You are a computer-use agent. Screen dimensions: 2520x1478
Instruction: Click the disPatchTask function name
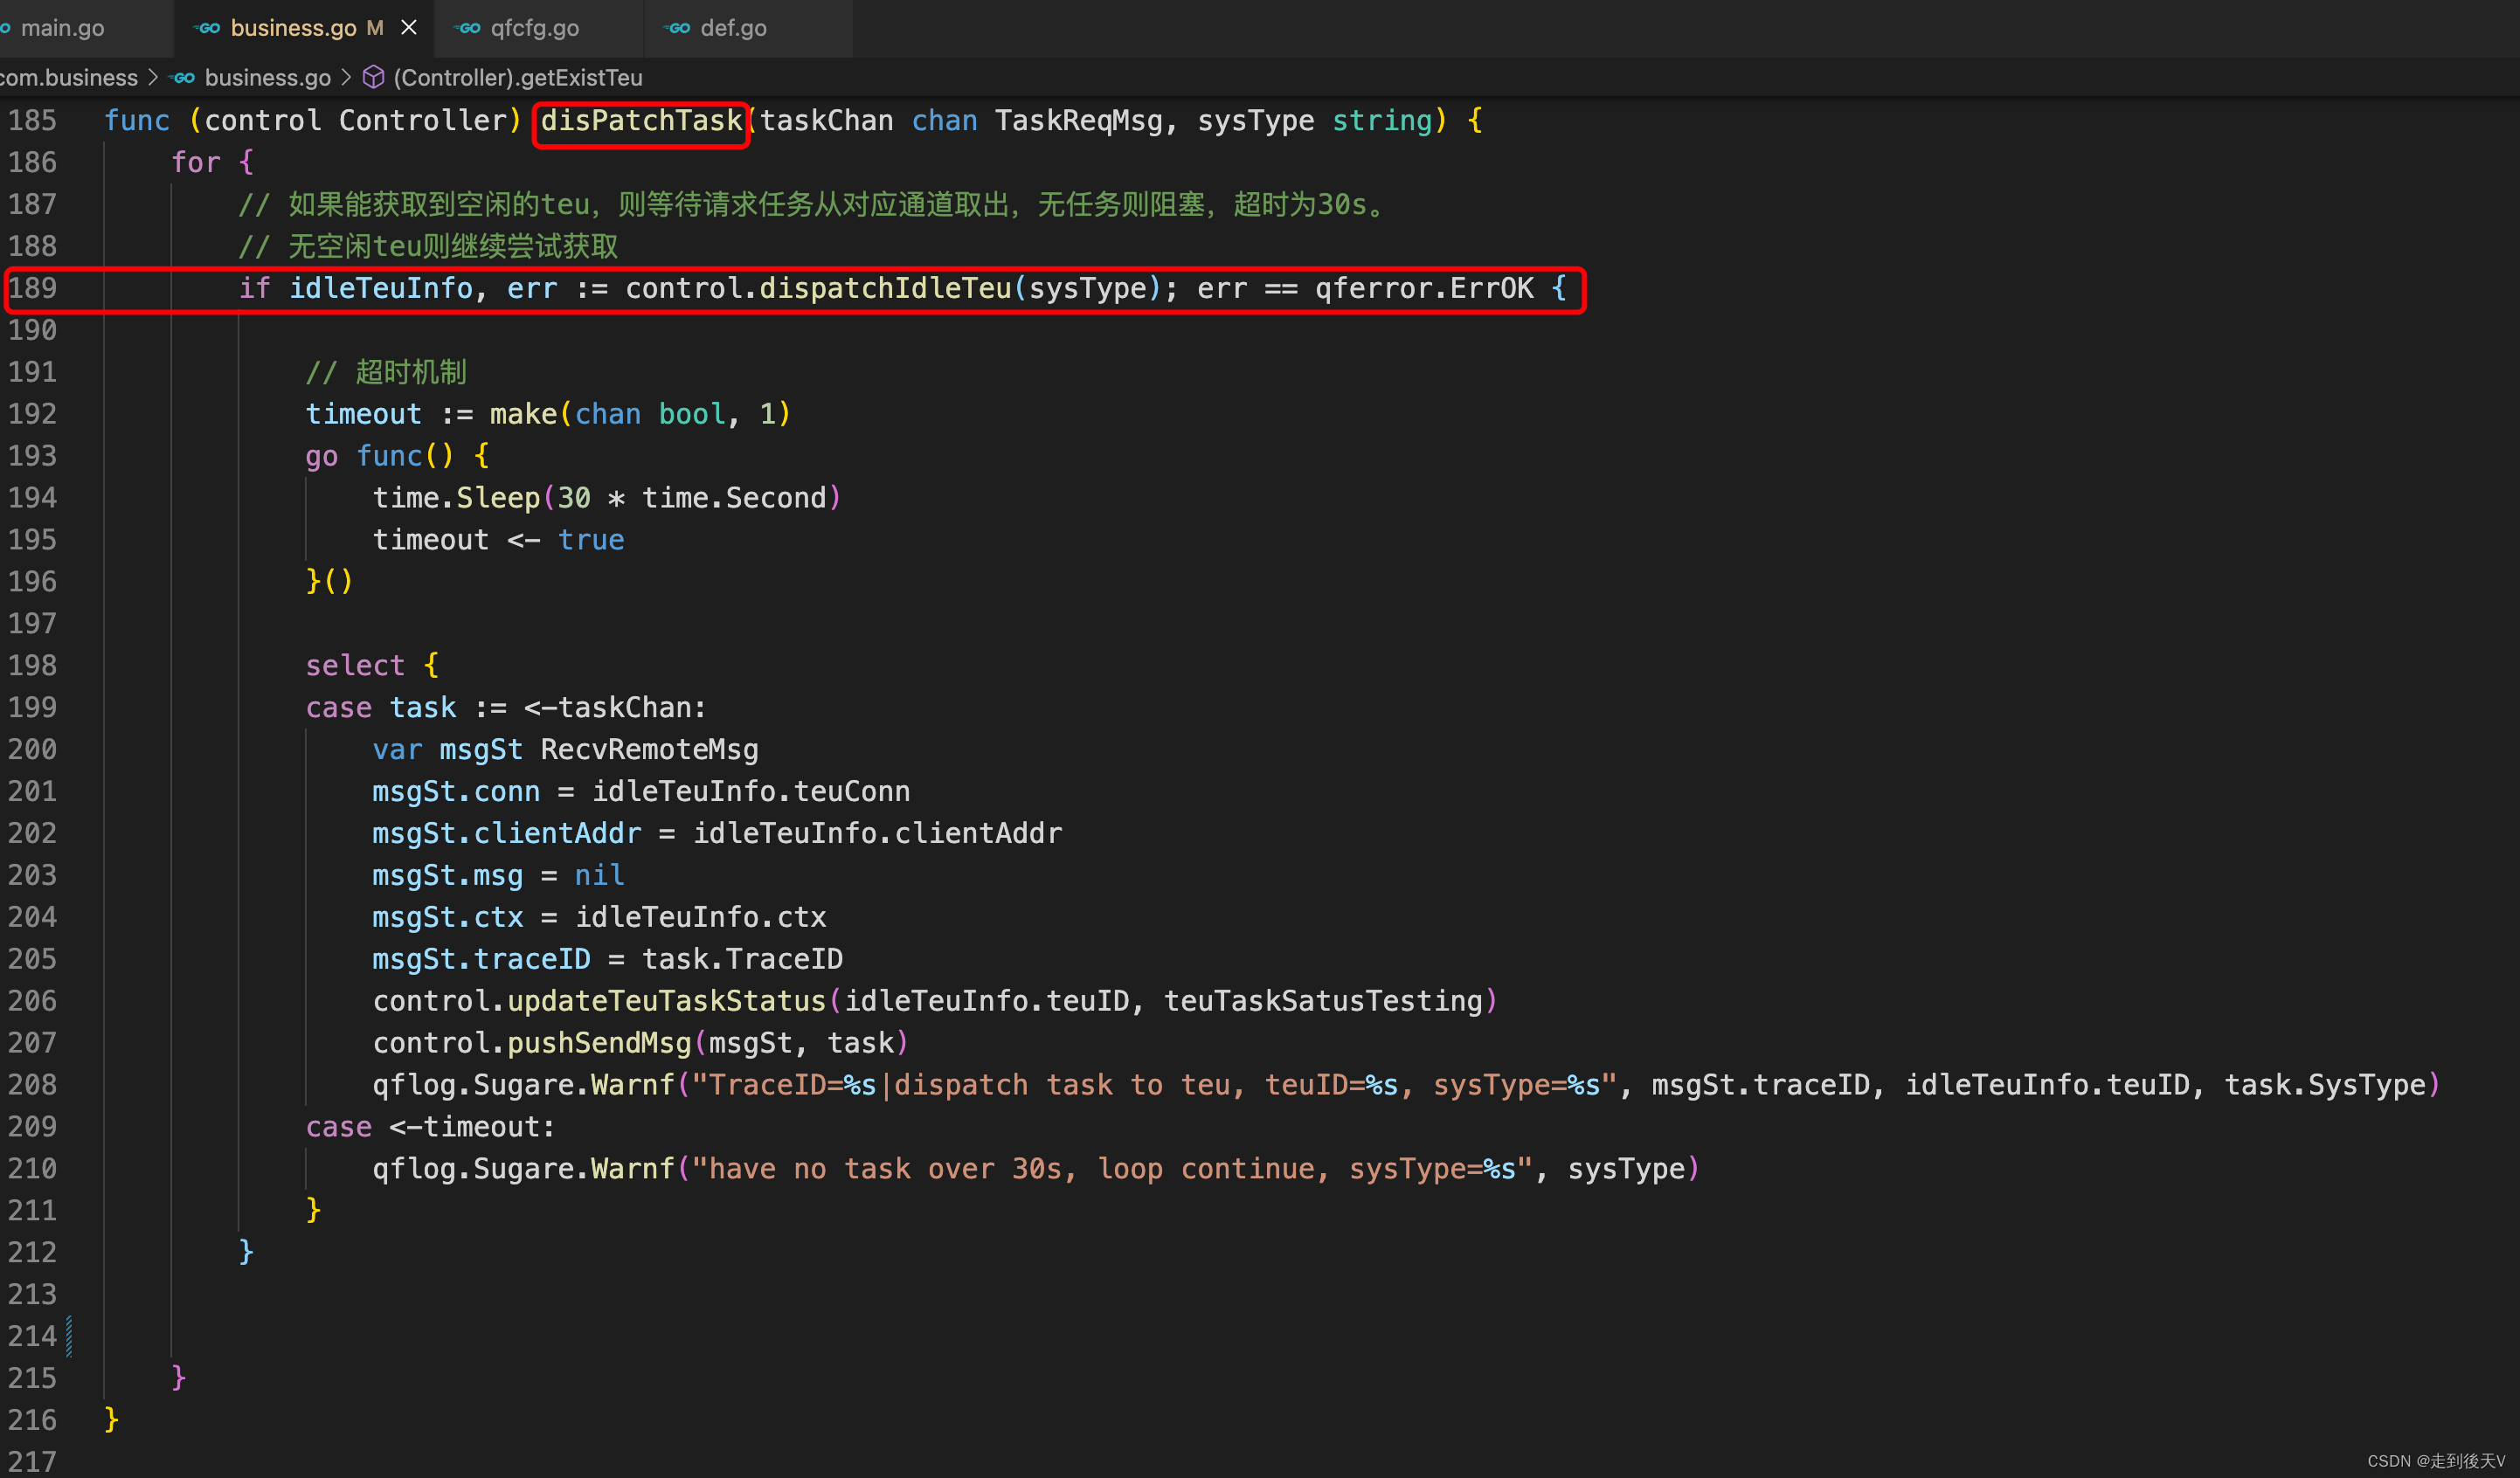pyautogui.click(x=641, y=121)
